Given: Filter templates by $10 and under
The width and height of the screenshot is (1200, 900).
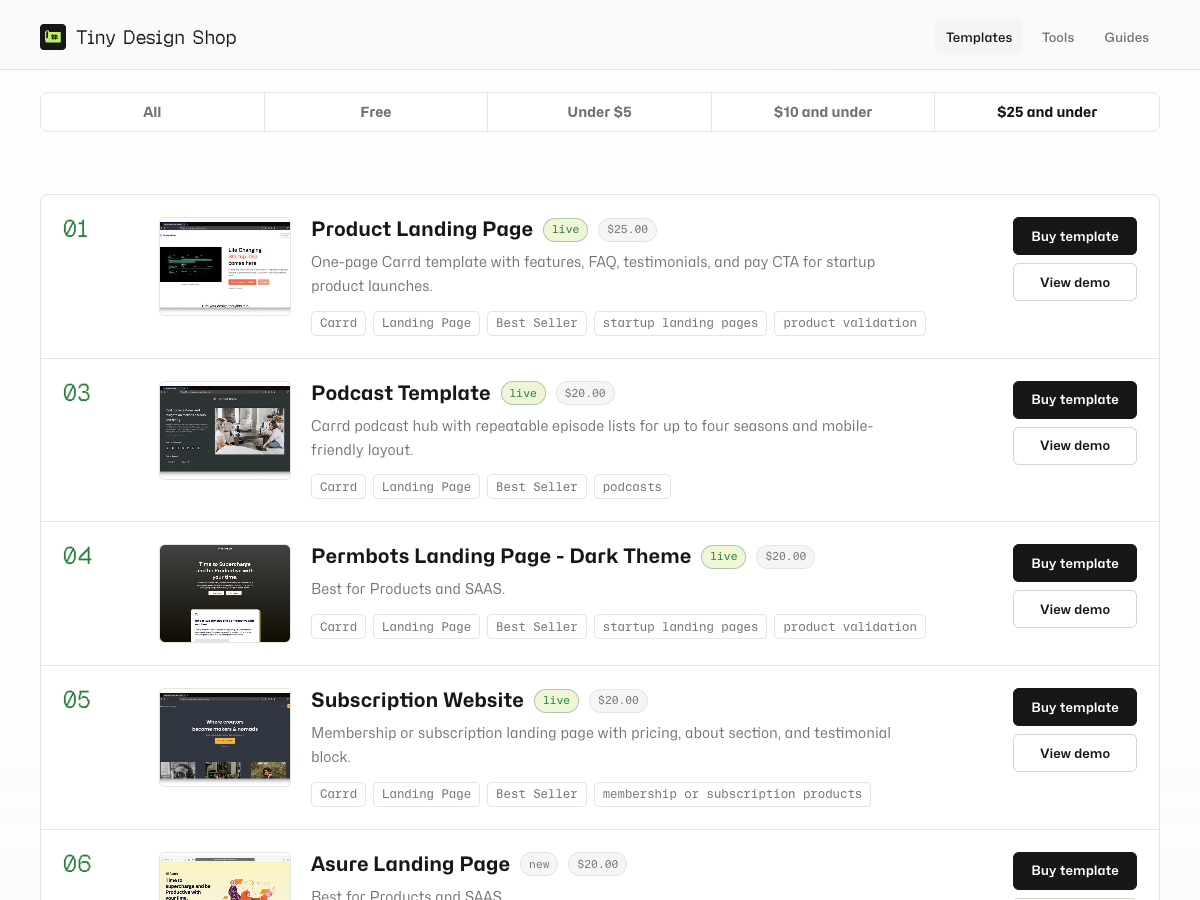Looking at the screenshot, I should [x=823, y=112].
